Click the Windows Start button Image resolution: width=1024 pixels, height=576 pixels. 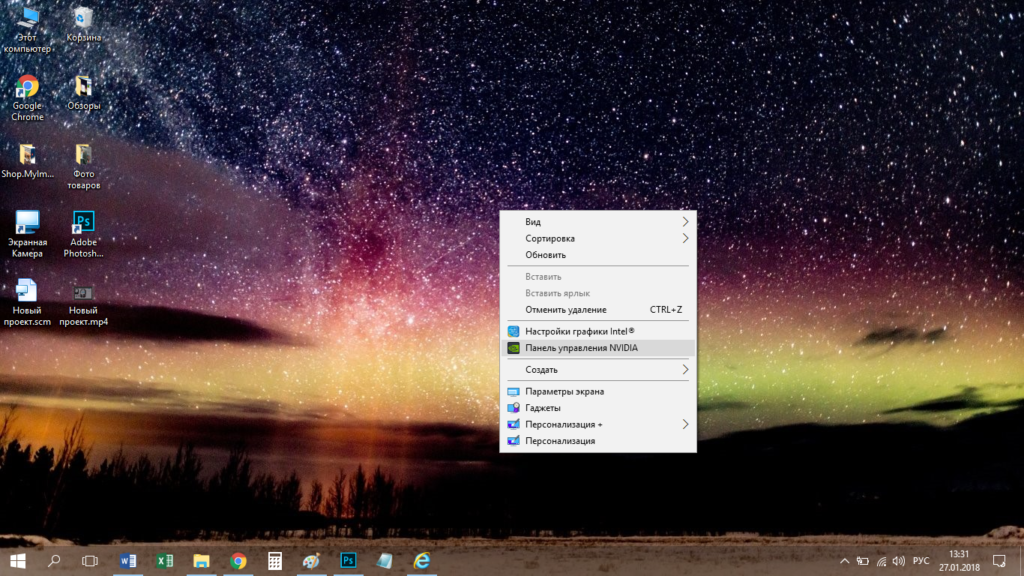(x=17, y=561)
